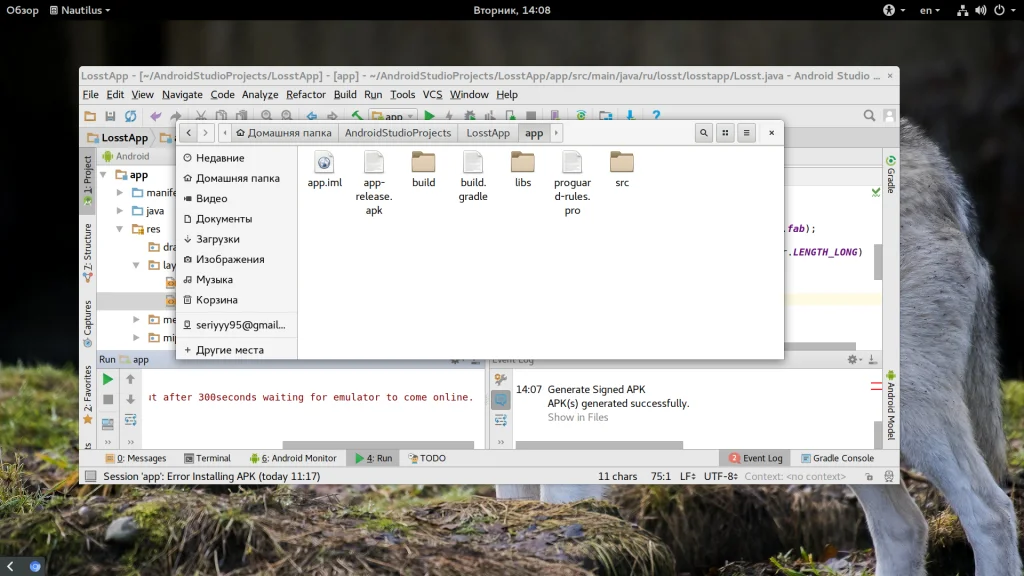This screenshot has height=576, width=1024.
Task: Open the Обзор activities overview
Action: point(20,10)
